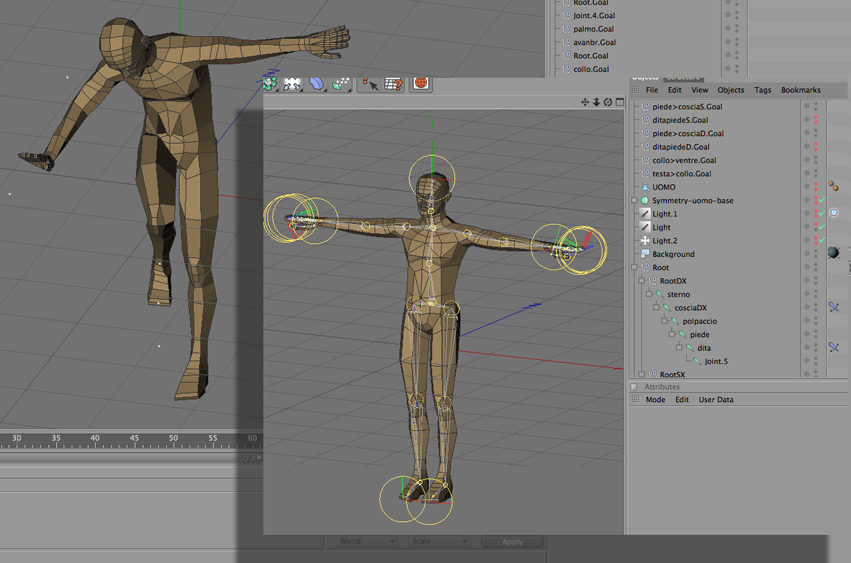
Task: Click the viewport zoom arrow icon
Action: [597, 102]
